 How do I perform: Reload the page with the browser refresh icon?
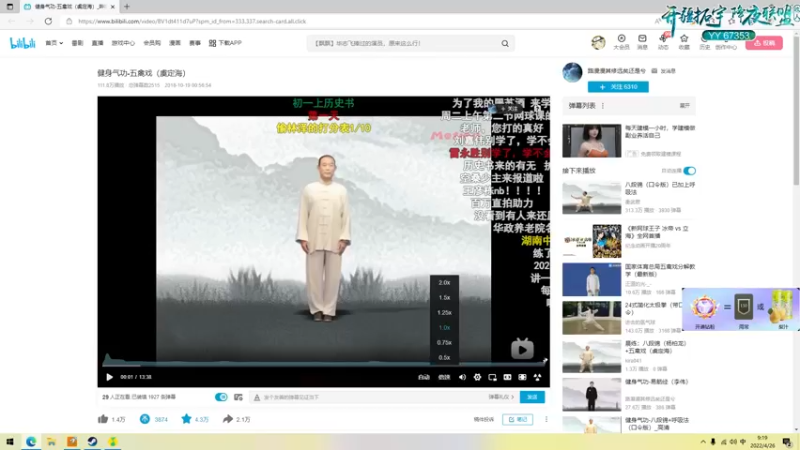click(48, 21)
